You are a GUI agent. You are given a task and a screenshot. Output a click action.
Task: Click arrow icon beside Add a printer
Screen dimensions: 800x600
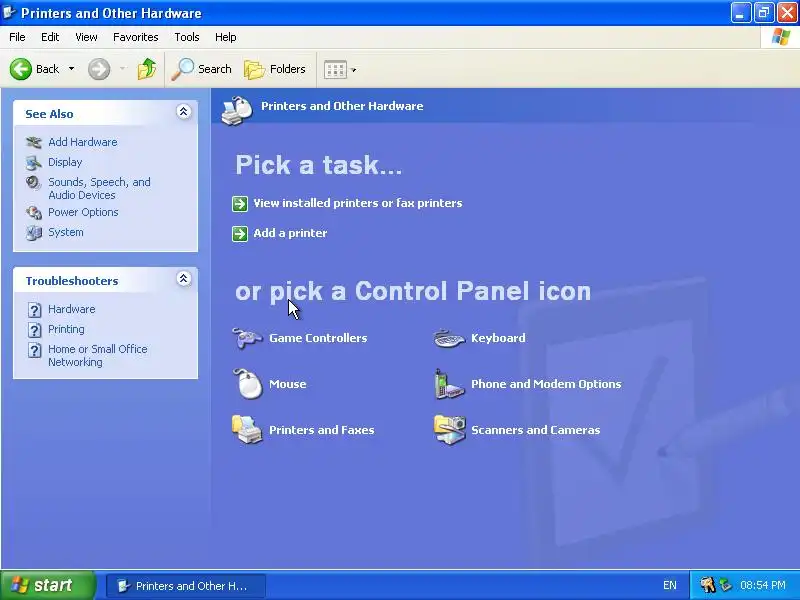[x=240, y=234]
